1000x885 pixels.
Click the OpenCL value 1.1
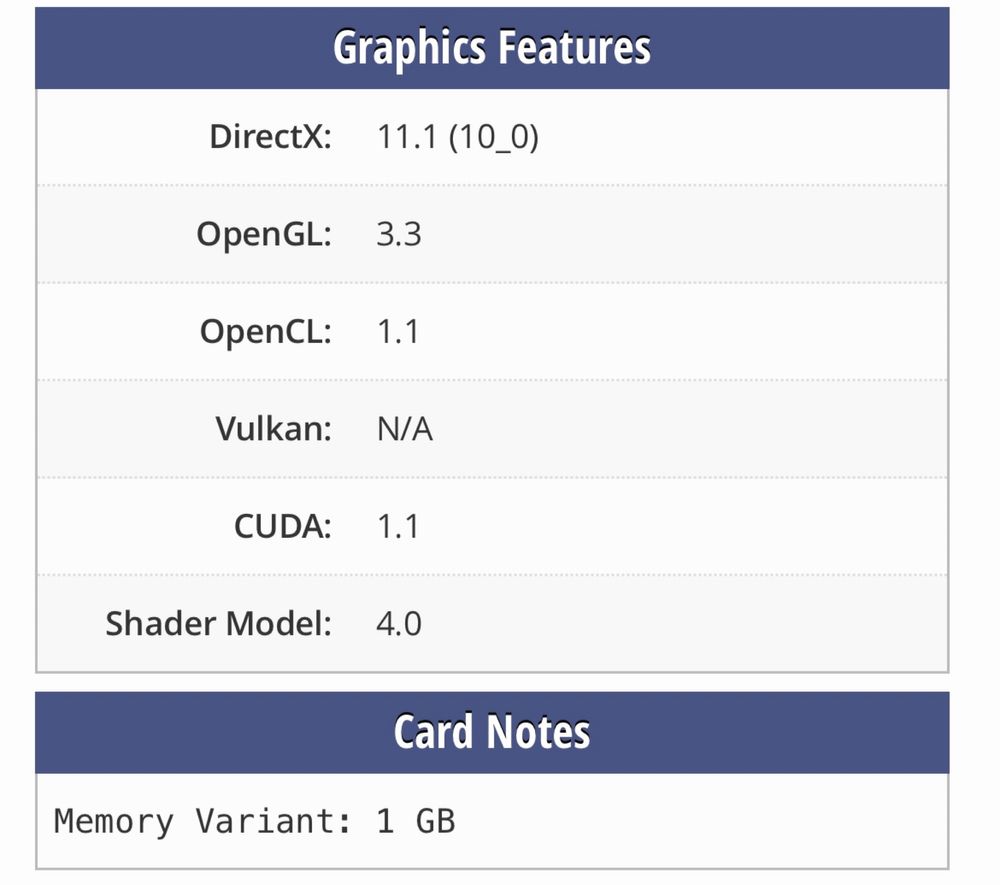pyautogui.click(x=398, y=332)
